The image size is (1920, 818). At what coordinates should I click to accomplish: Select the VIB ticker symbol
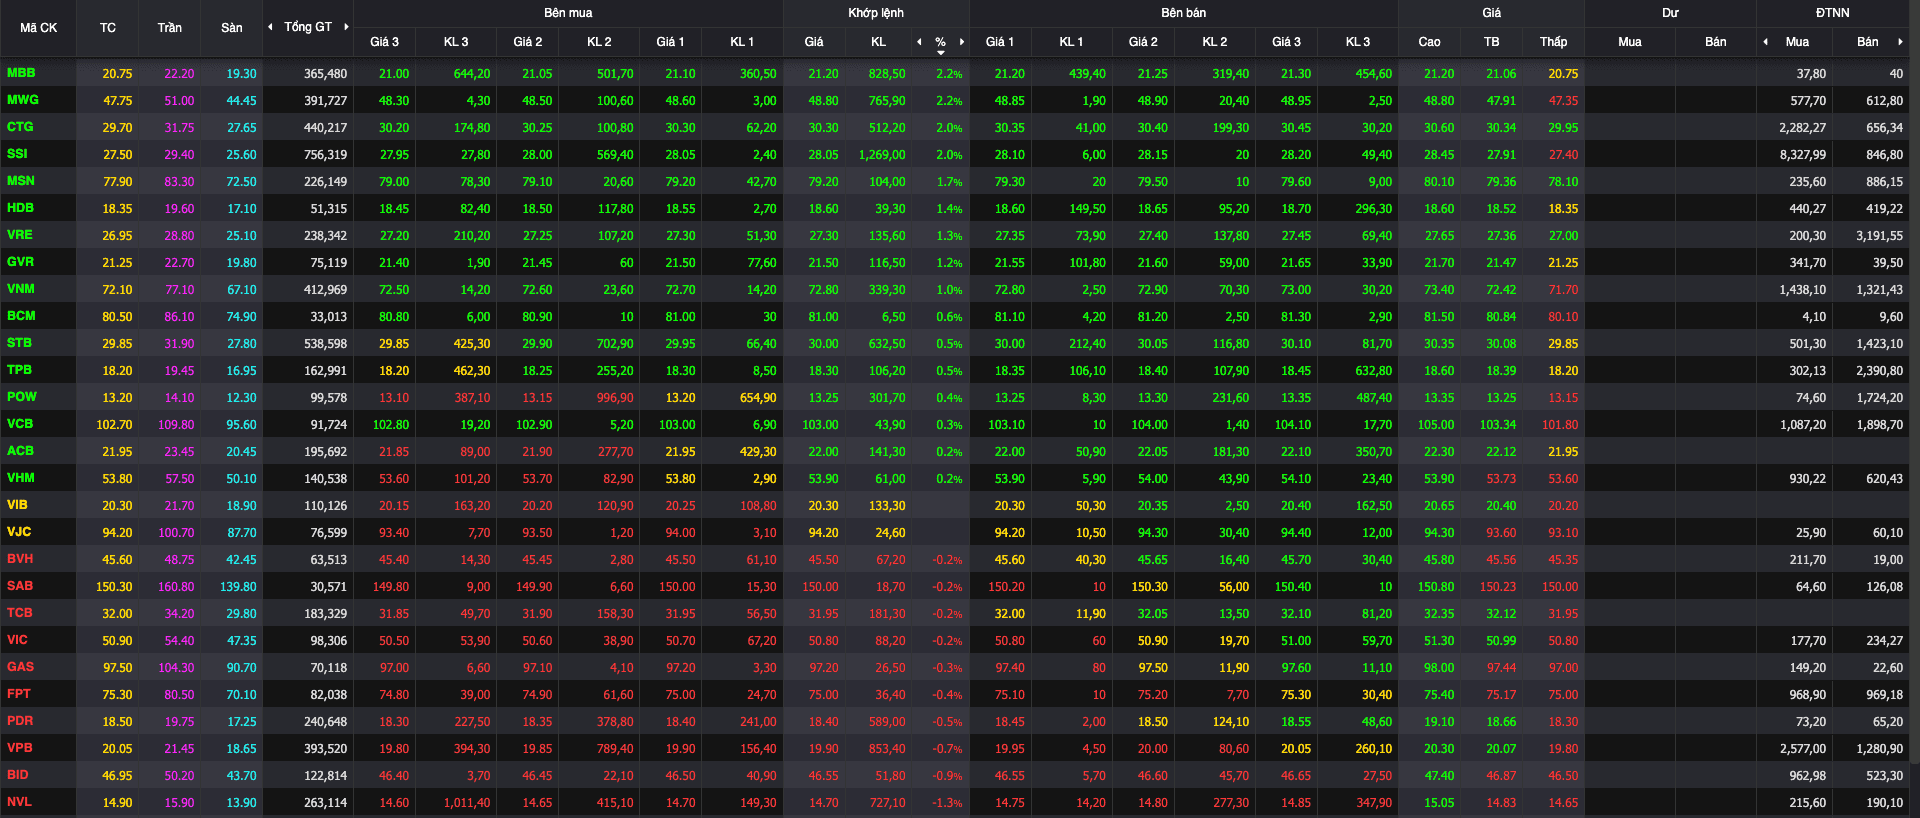point(17,505)
